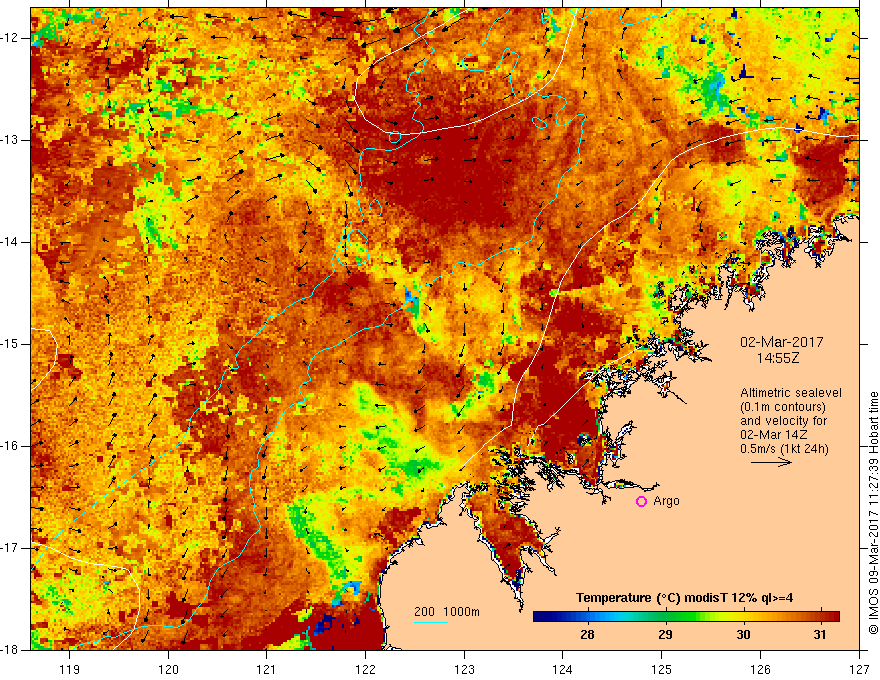Click longitude axis label 123
Viewport: 880px width, 680px height.
464,669
